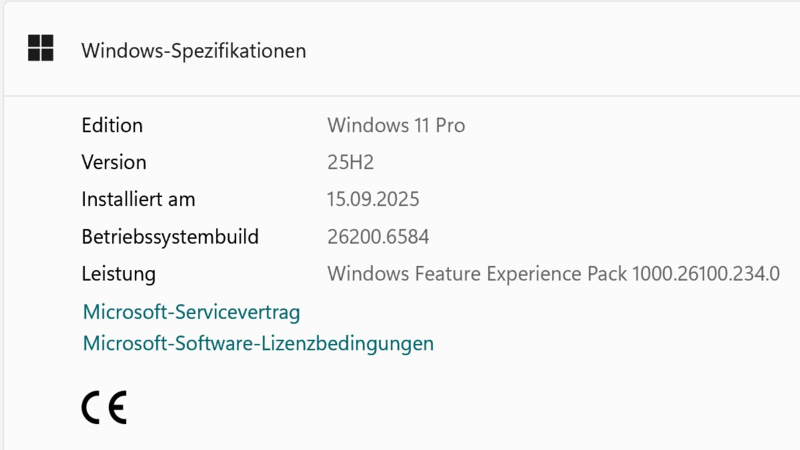Select the Version label
The image size is (800, 450).
[x=114, y=162]
